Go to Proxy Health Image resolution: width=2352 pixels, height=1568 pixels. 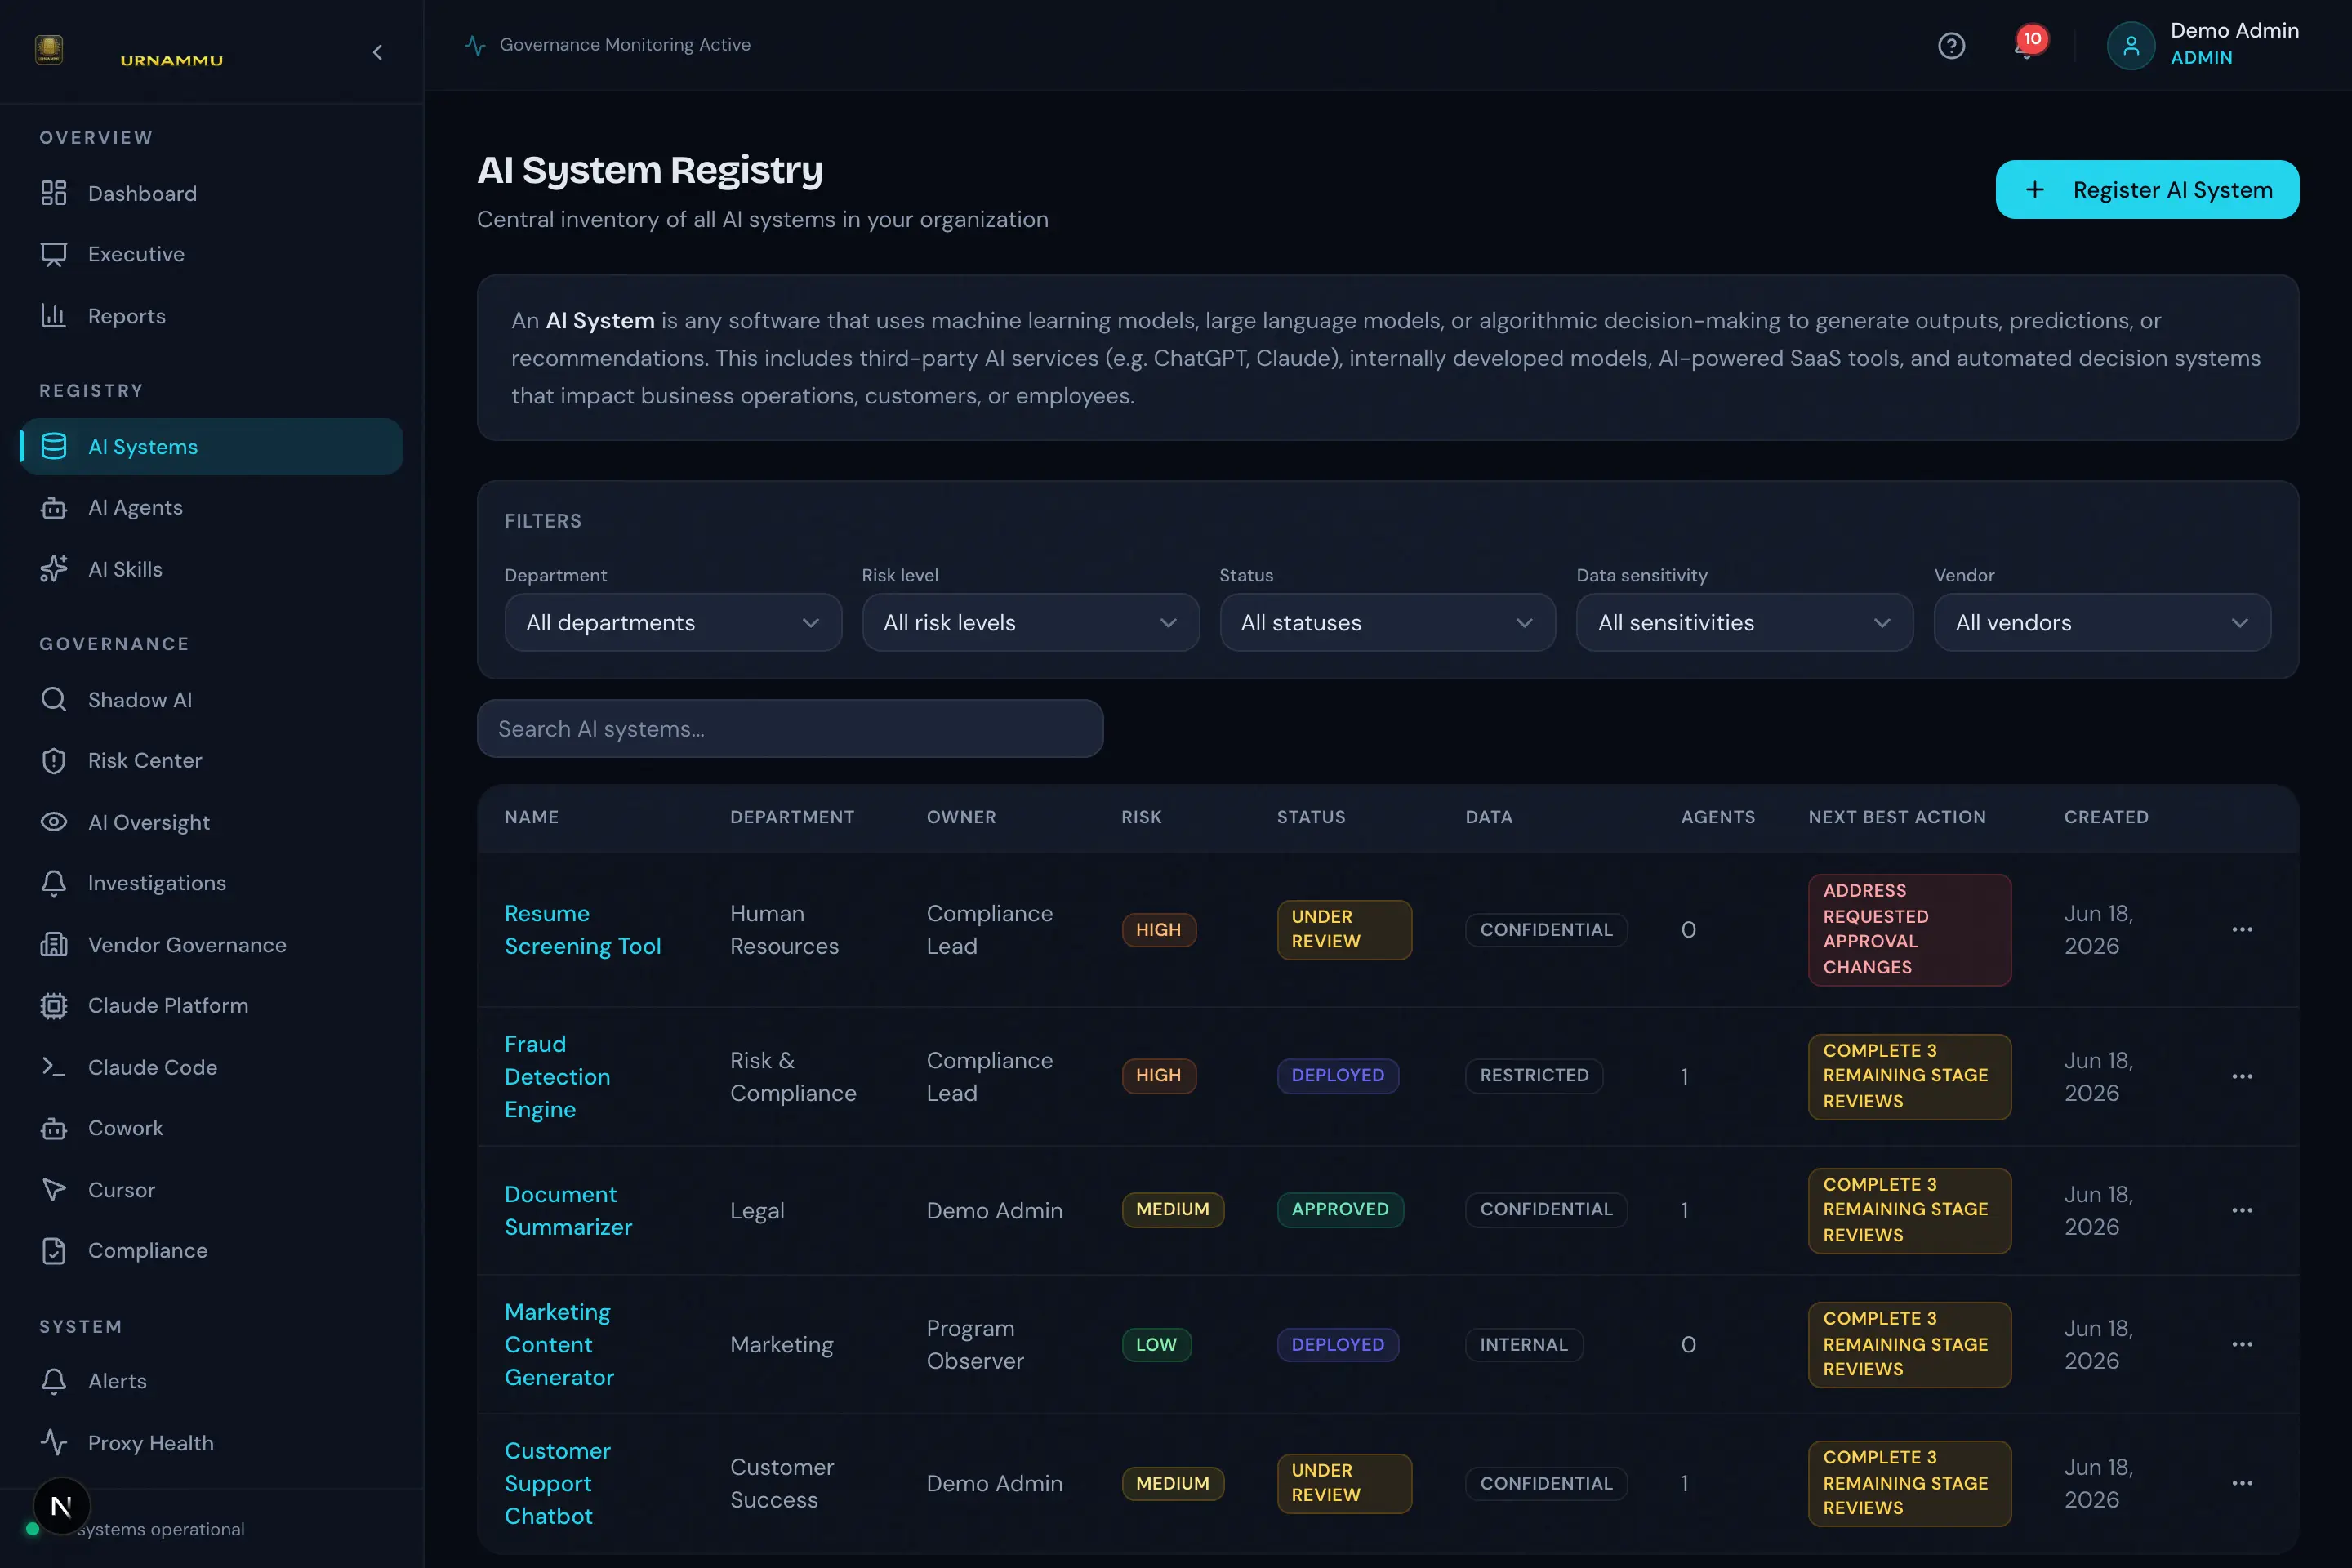211,1443
